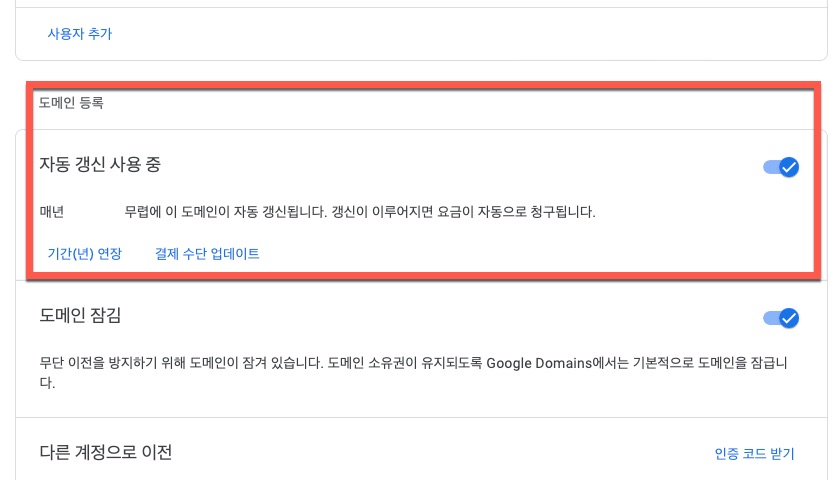The image size is (839, 480).
Task: Turn off the 자동 갱신 사용 중 toggle
Action: 781,167
